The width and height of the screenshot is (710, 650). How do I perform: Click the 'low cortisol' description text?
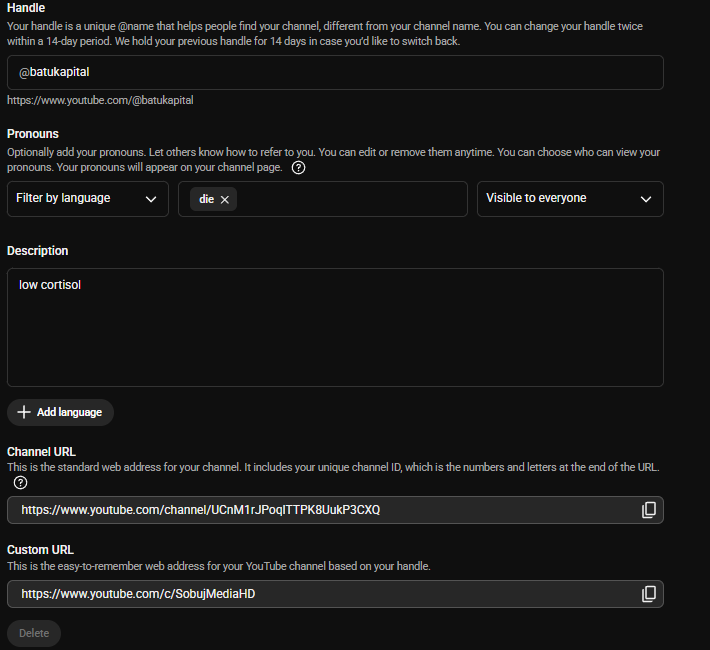pos(50,285)
